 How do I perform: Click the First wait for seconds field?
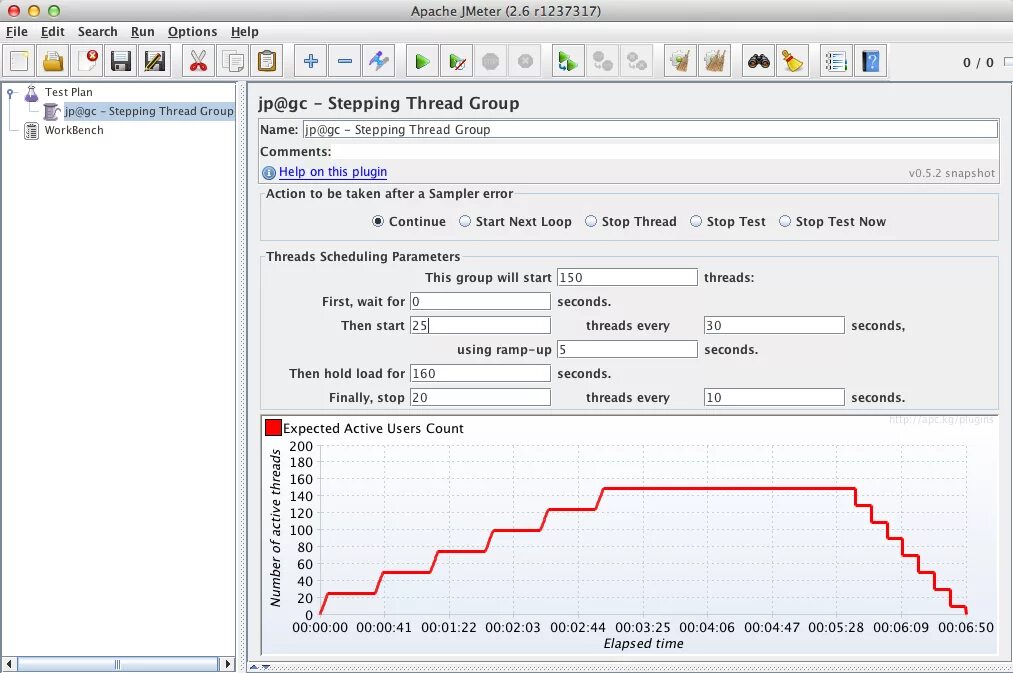tap(481, 301)
